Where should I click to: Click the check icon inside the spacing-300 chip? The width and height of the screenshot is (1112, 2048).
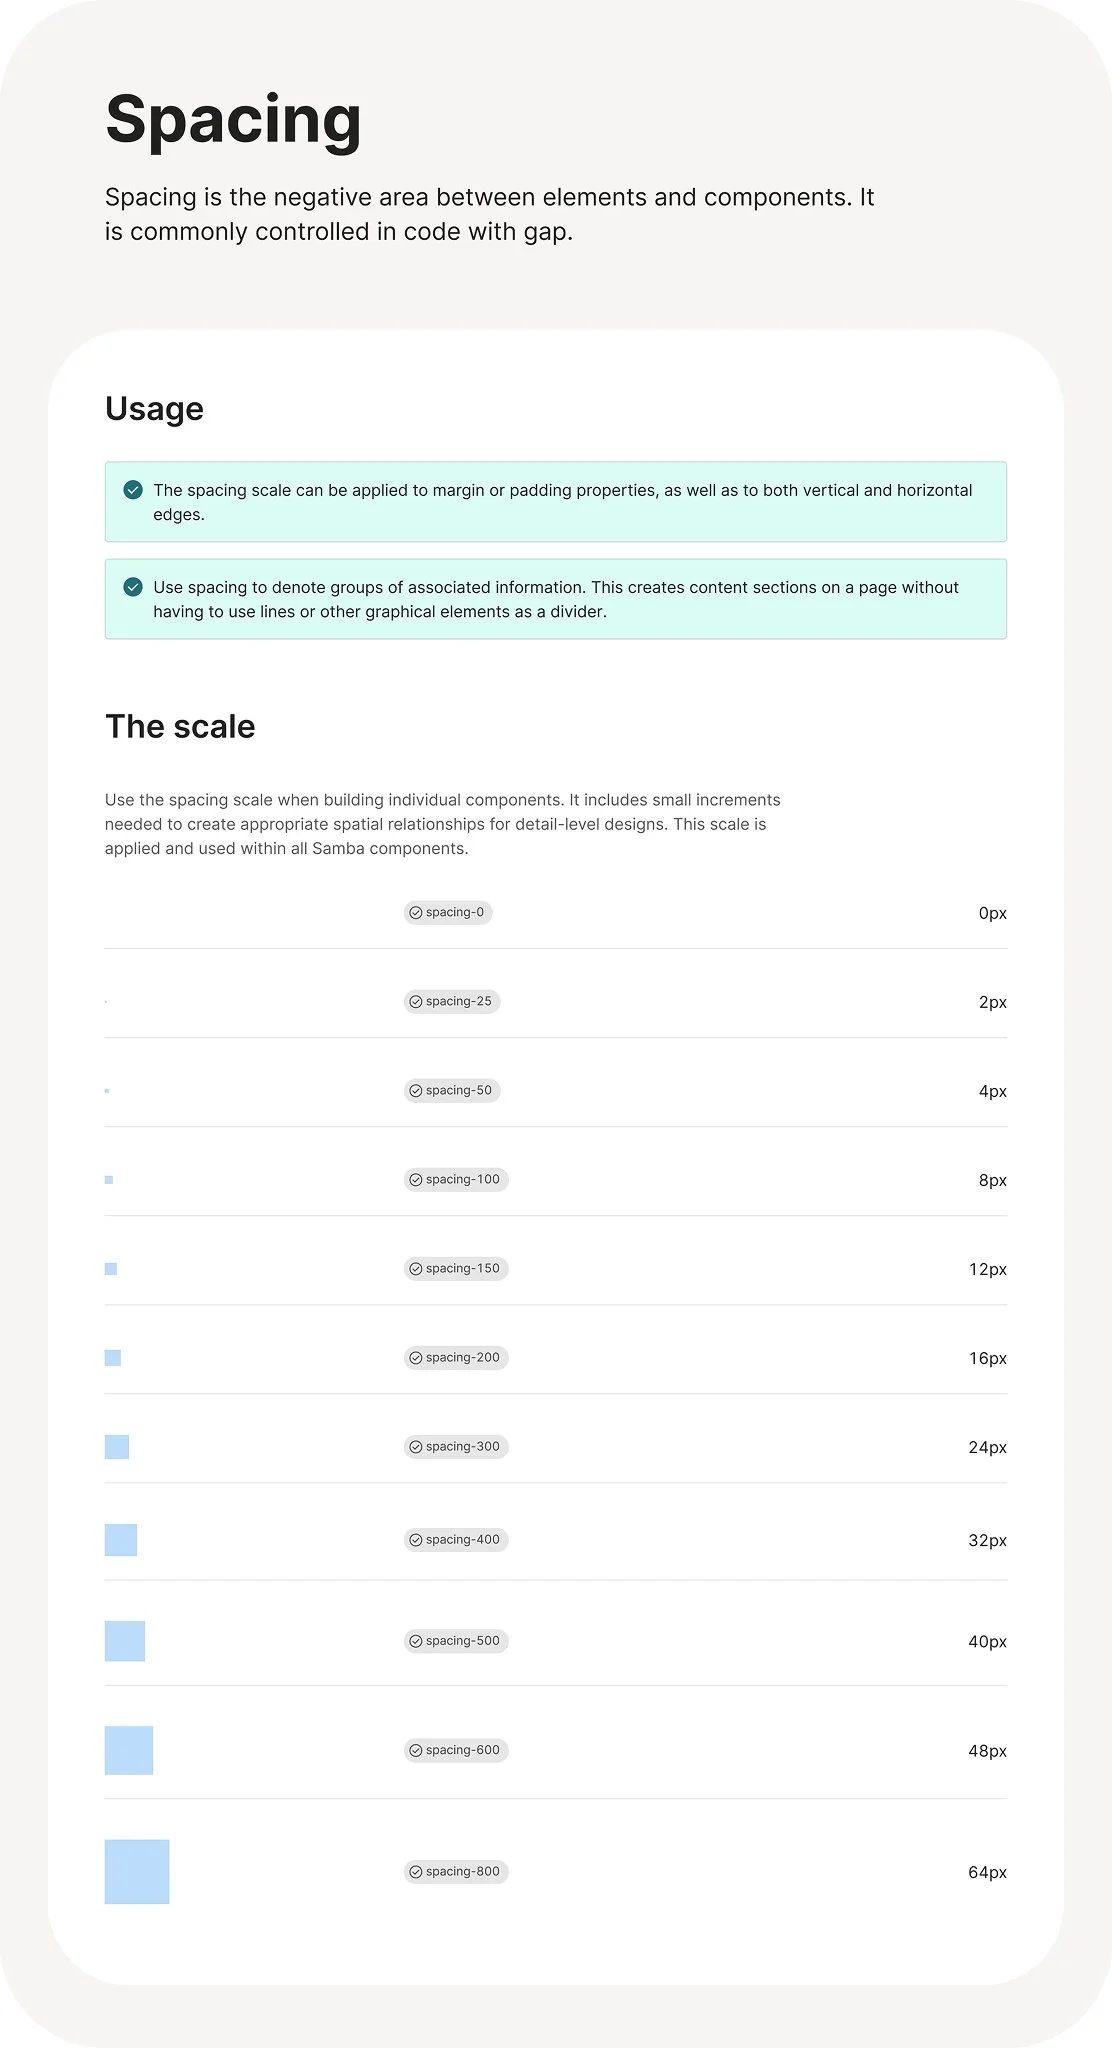click(x=416, y=1447)
